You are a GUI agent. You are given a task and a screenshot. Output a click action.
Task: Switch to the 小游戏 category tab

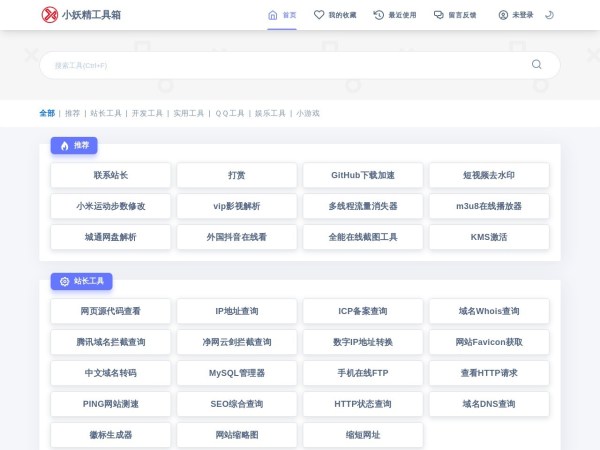coord(308,113)
